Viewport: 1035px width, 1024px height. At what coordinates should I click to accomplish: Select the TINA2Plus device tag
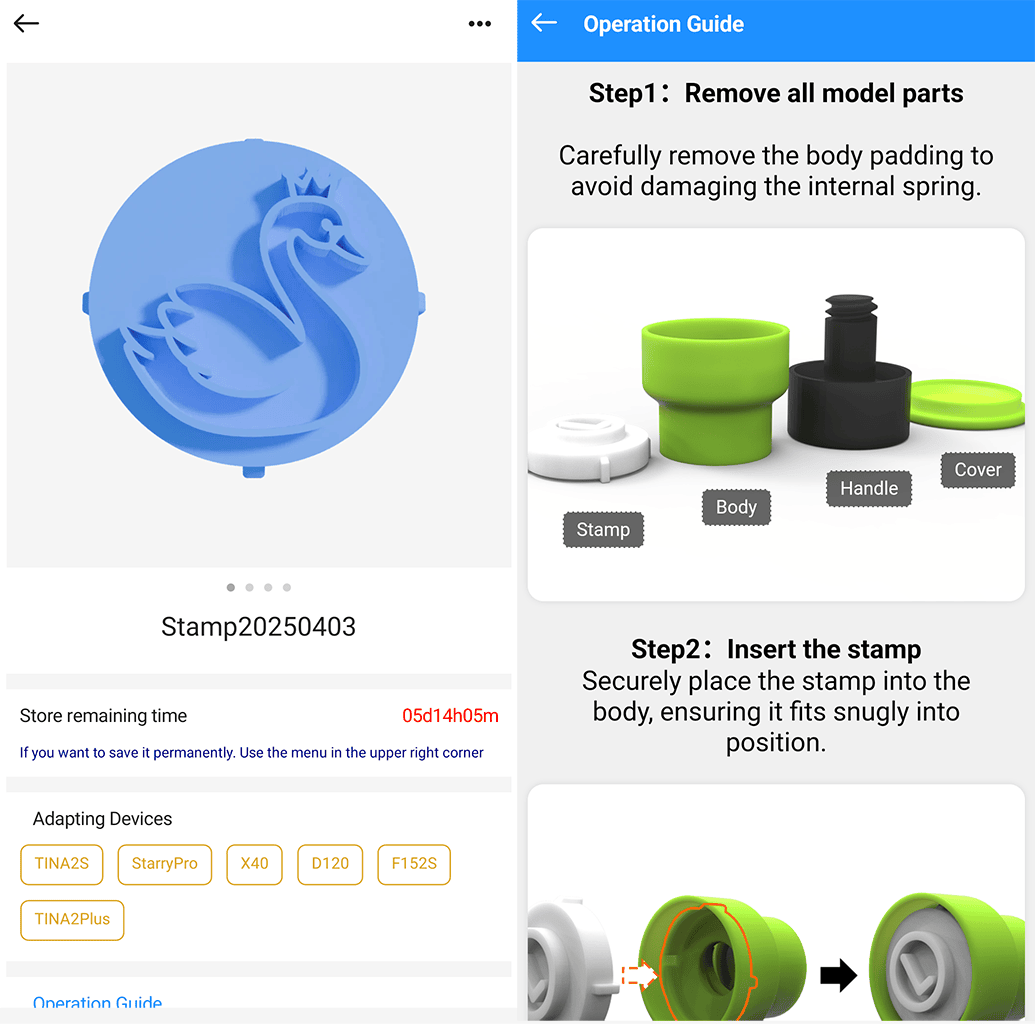point(72,920)
